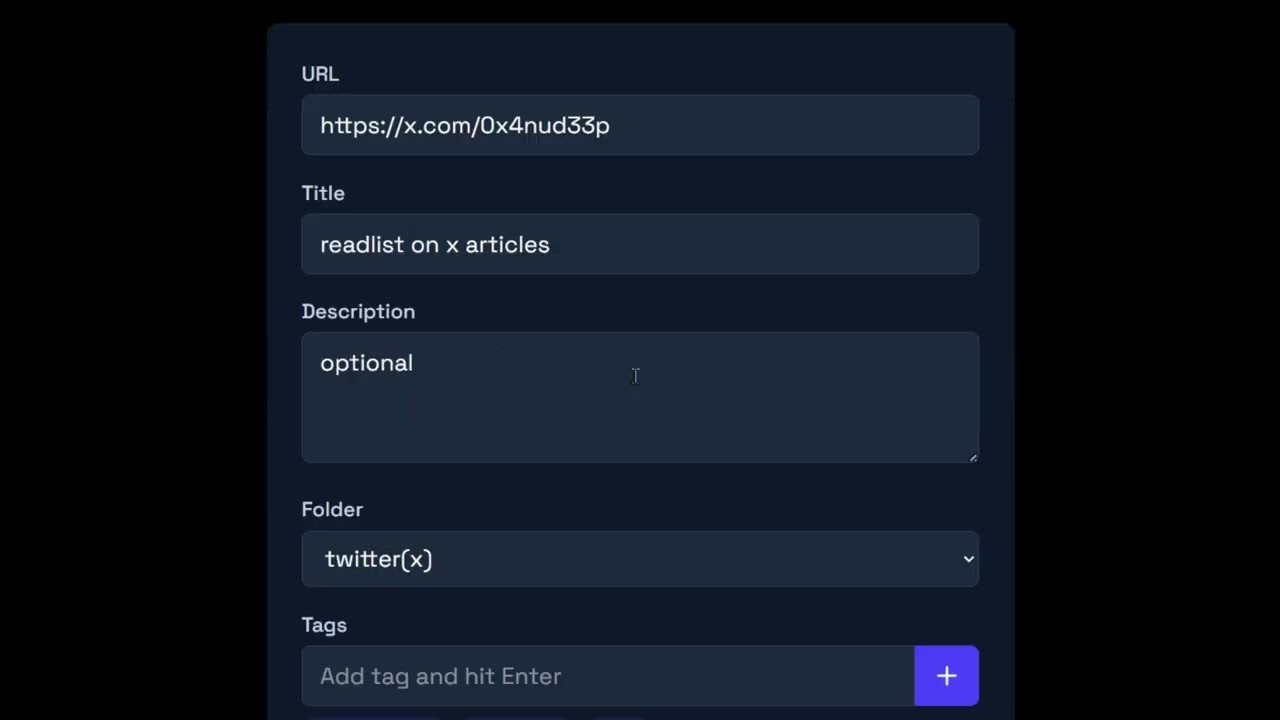Screen dimensions: 1280x720
Task: Focus the URL input field
Action: (x=640, y=125)
